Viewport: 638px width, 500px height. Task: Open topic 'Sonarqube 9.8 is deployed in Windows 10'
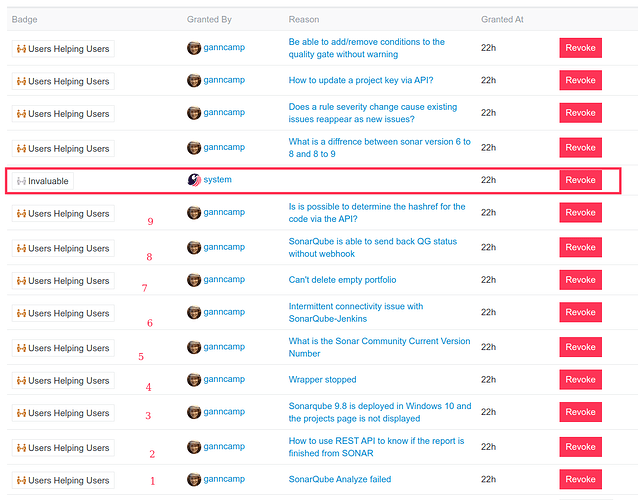point(380,412)
